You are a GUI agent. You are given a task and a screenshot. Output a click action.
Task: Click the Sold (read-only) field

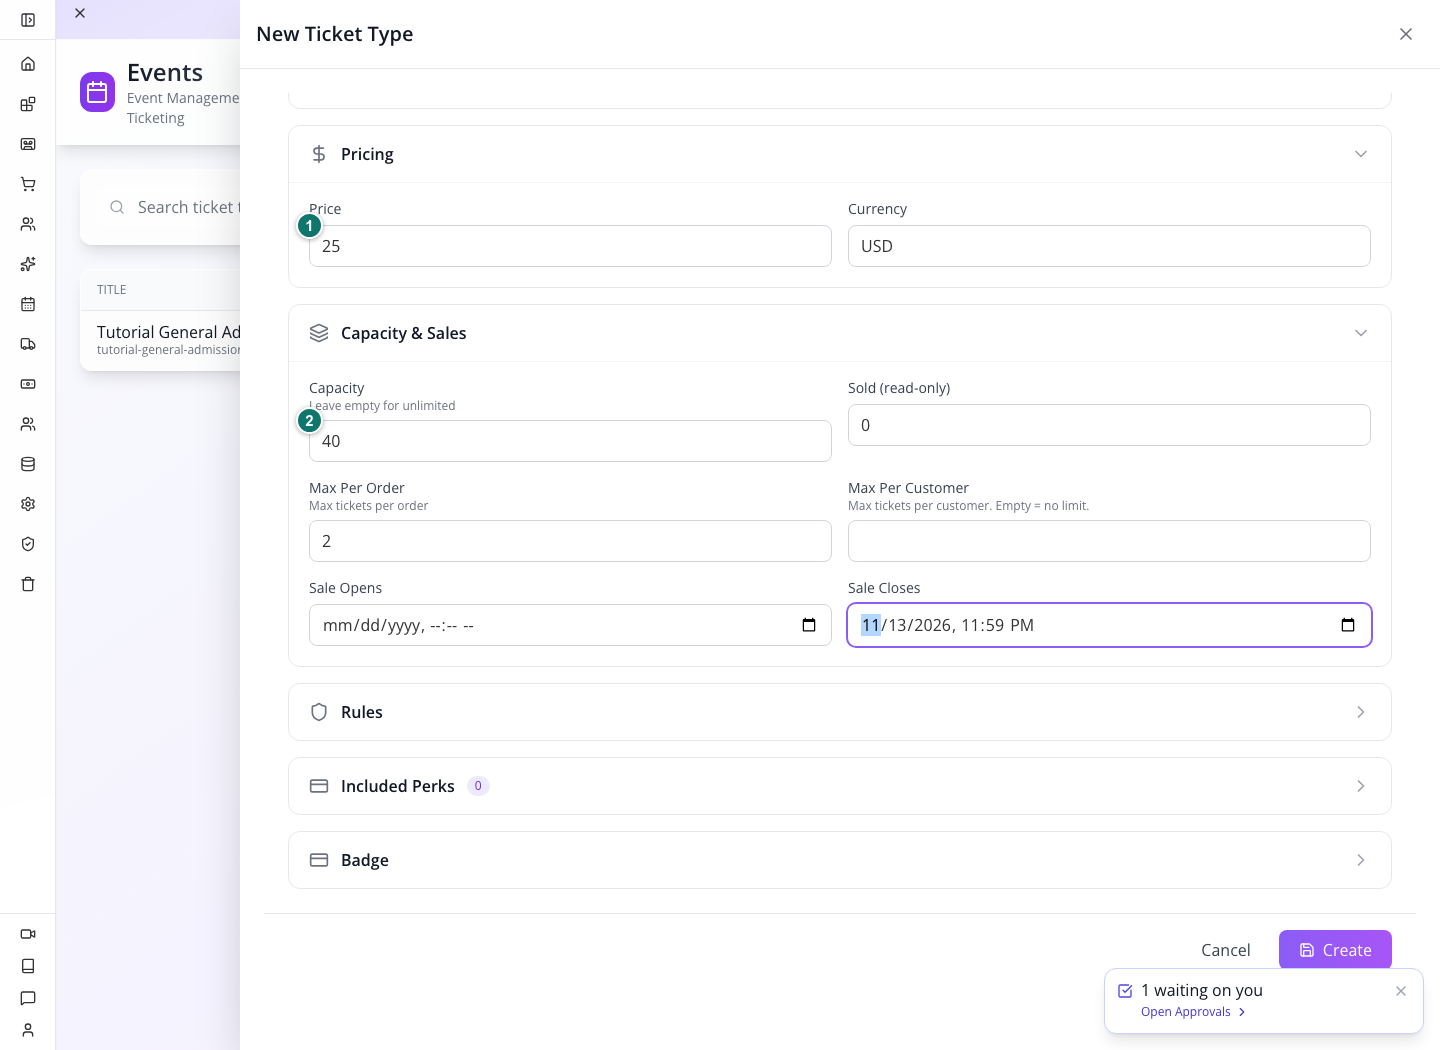[x=1109, y=425]
